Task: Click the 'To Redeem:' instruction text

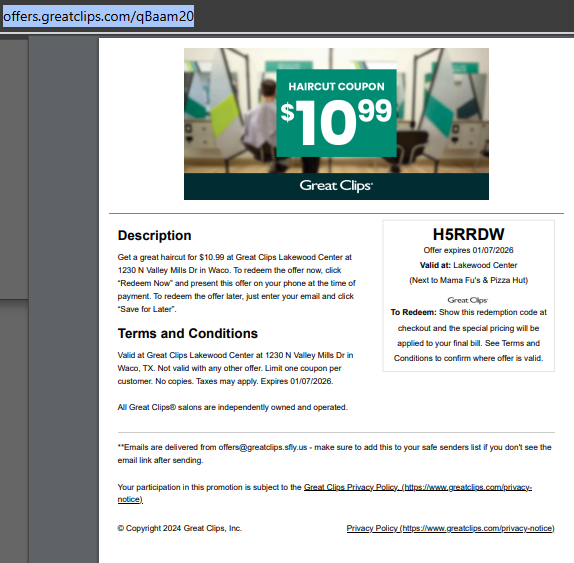Action: click(469, 335)
